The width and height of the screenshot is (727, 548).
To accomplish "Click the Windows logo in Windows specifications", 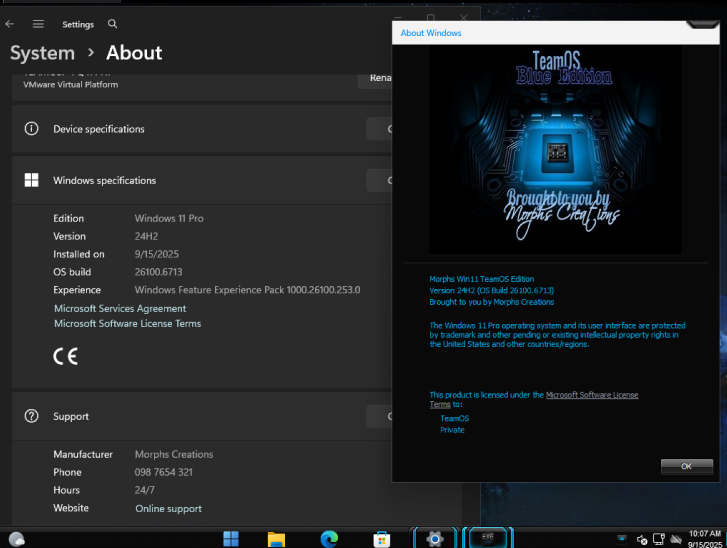I will [x=32, y=180].
